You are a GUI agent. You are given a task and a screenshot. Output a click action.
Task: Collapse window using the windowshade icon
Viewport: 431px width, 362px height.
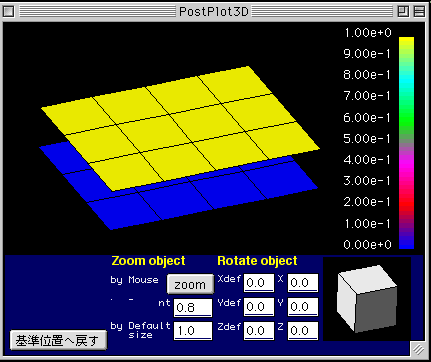419,12
